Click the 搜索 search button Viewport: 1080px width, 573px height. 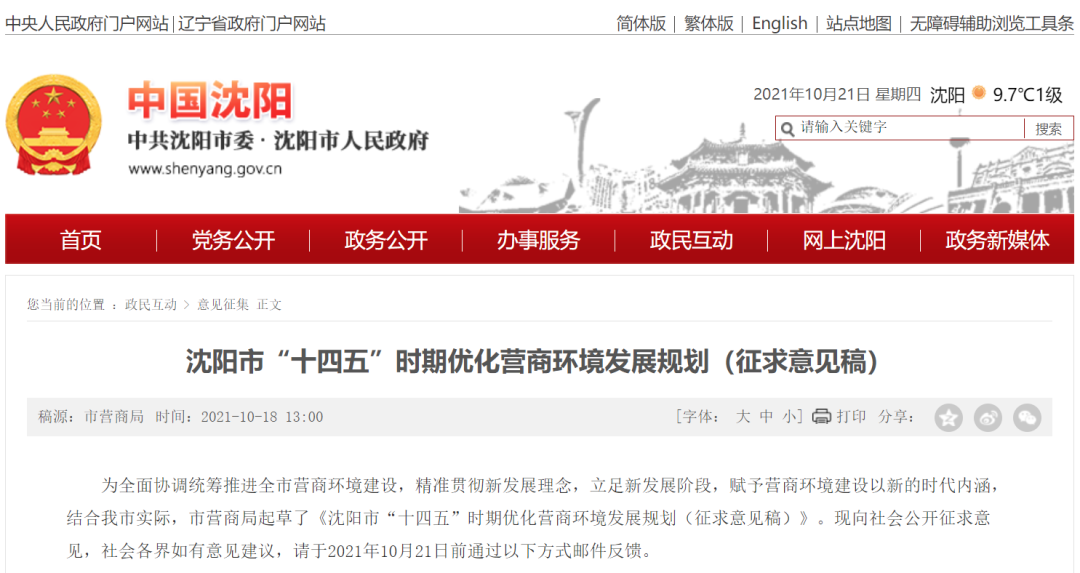coord(1048,129)
